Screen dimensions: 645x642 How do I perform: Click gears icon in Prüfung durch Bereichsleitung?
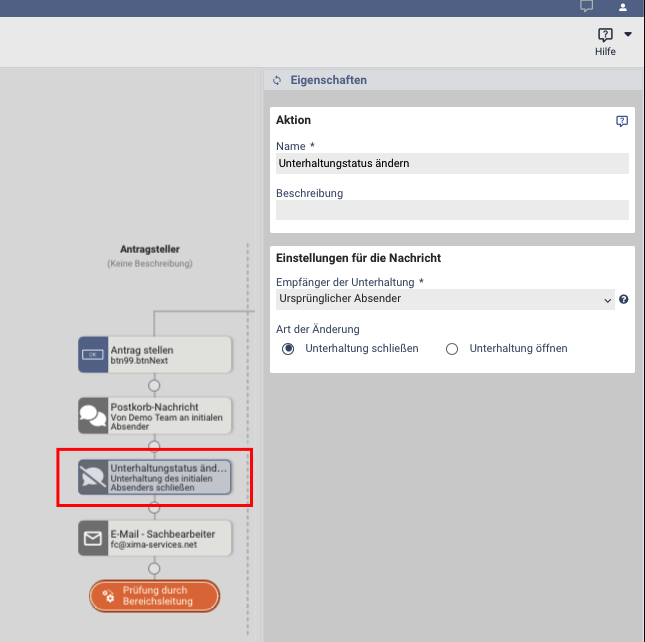[x=108, y=596]
